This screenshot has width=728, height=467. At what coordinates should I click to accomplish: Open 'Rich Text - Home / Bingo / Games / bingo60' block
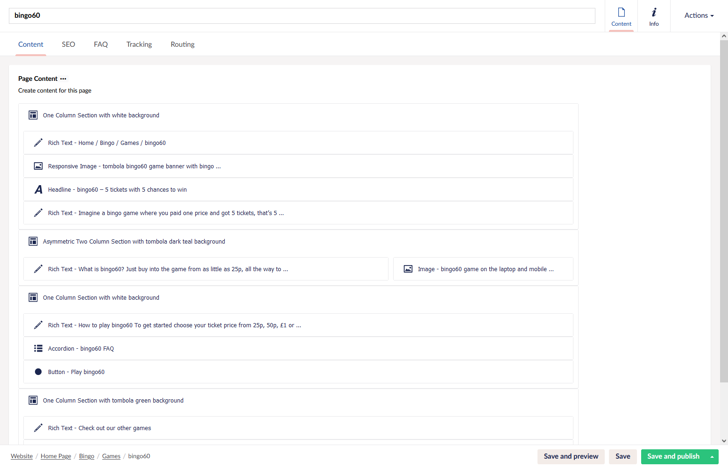(299, 143)
